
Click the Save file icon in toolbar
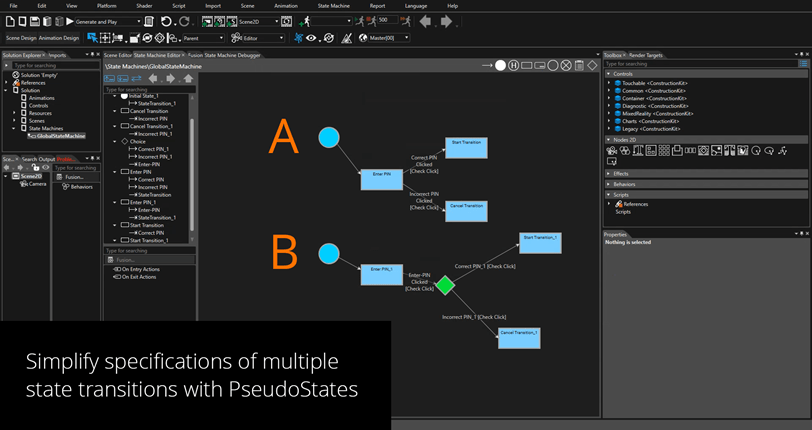(35, 21)
